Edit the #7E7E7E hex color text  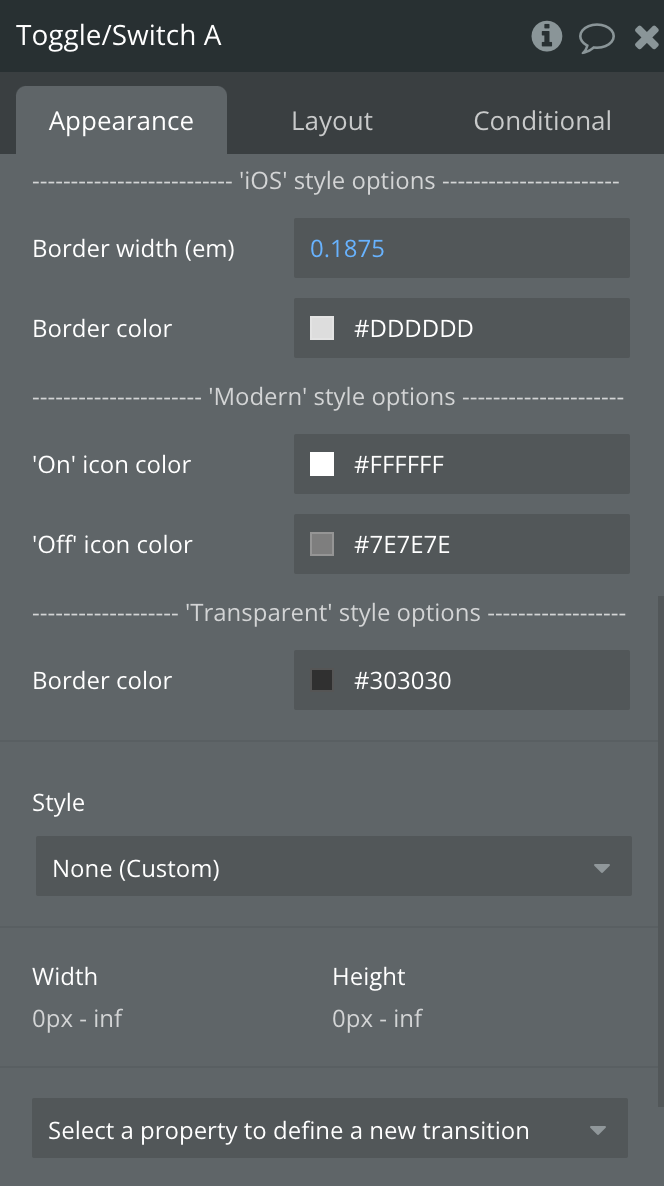coord(402,544)
